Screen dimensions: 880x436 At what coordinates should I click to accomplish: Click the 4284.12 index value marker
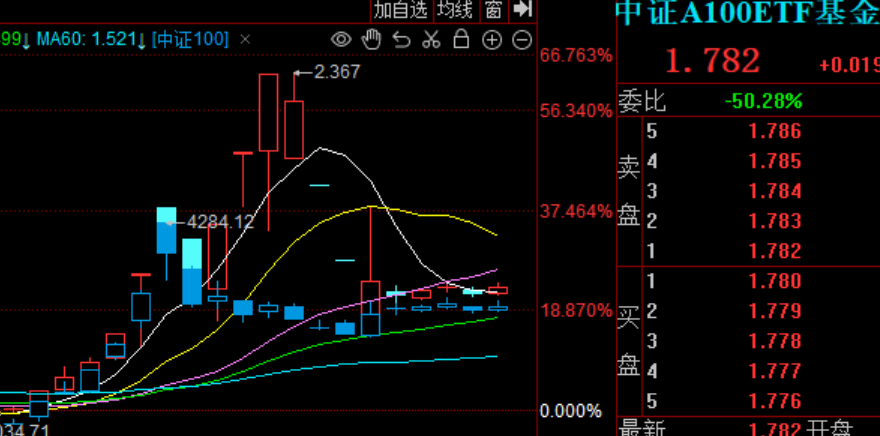click(220, 222)
